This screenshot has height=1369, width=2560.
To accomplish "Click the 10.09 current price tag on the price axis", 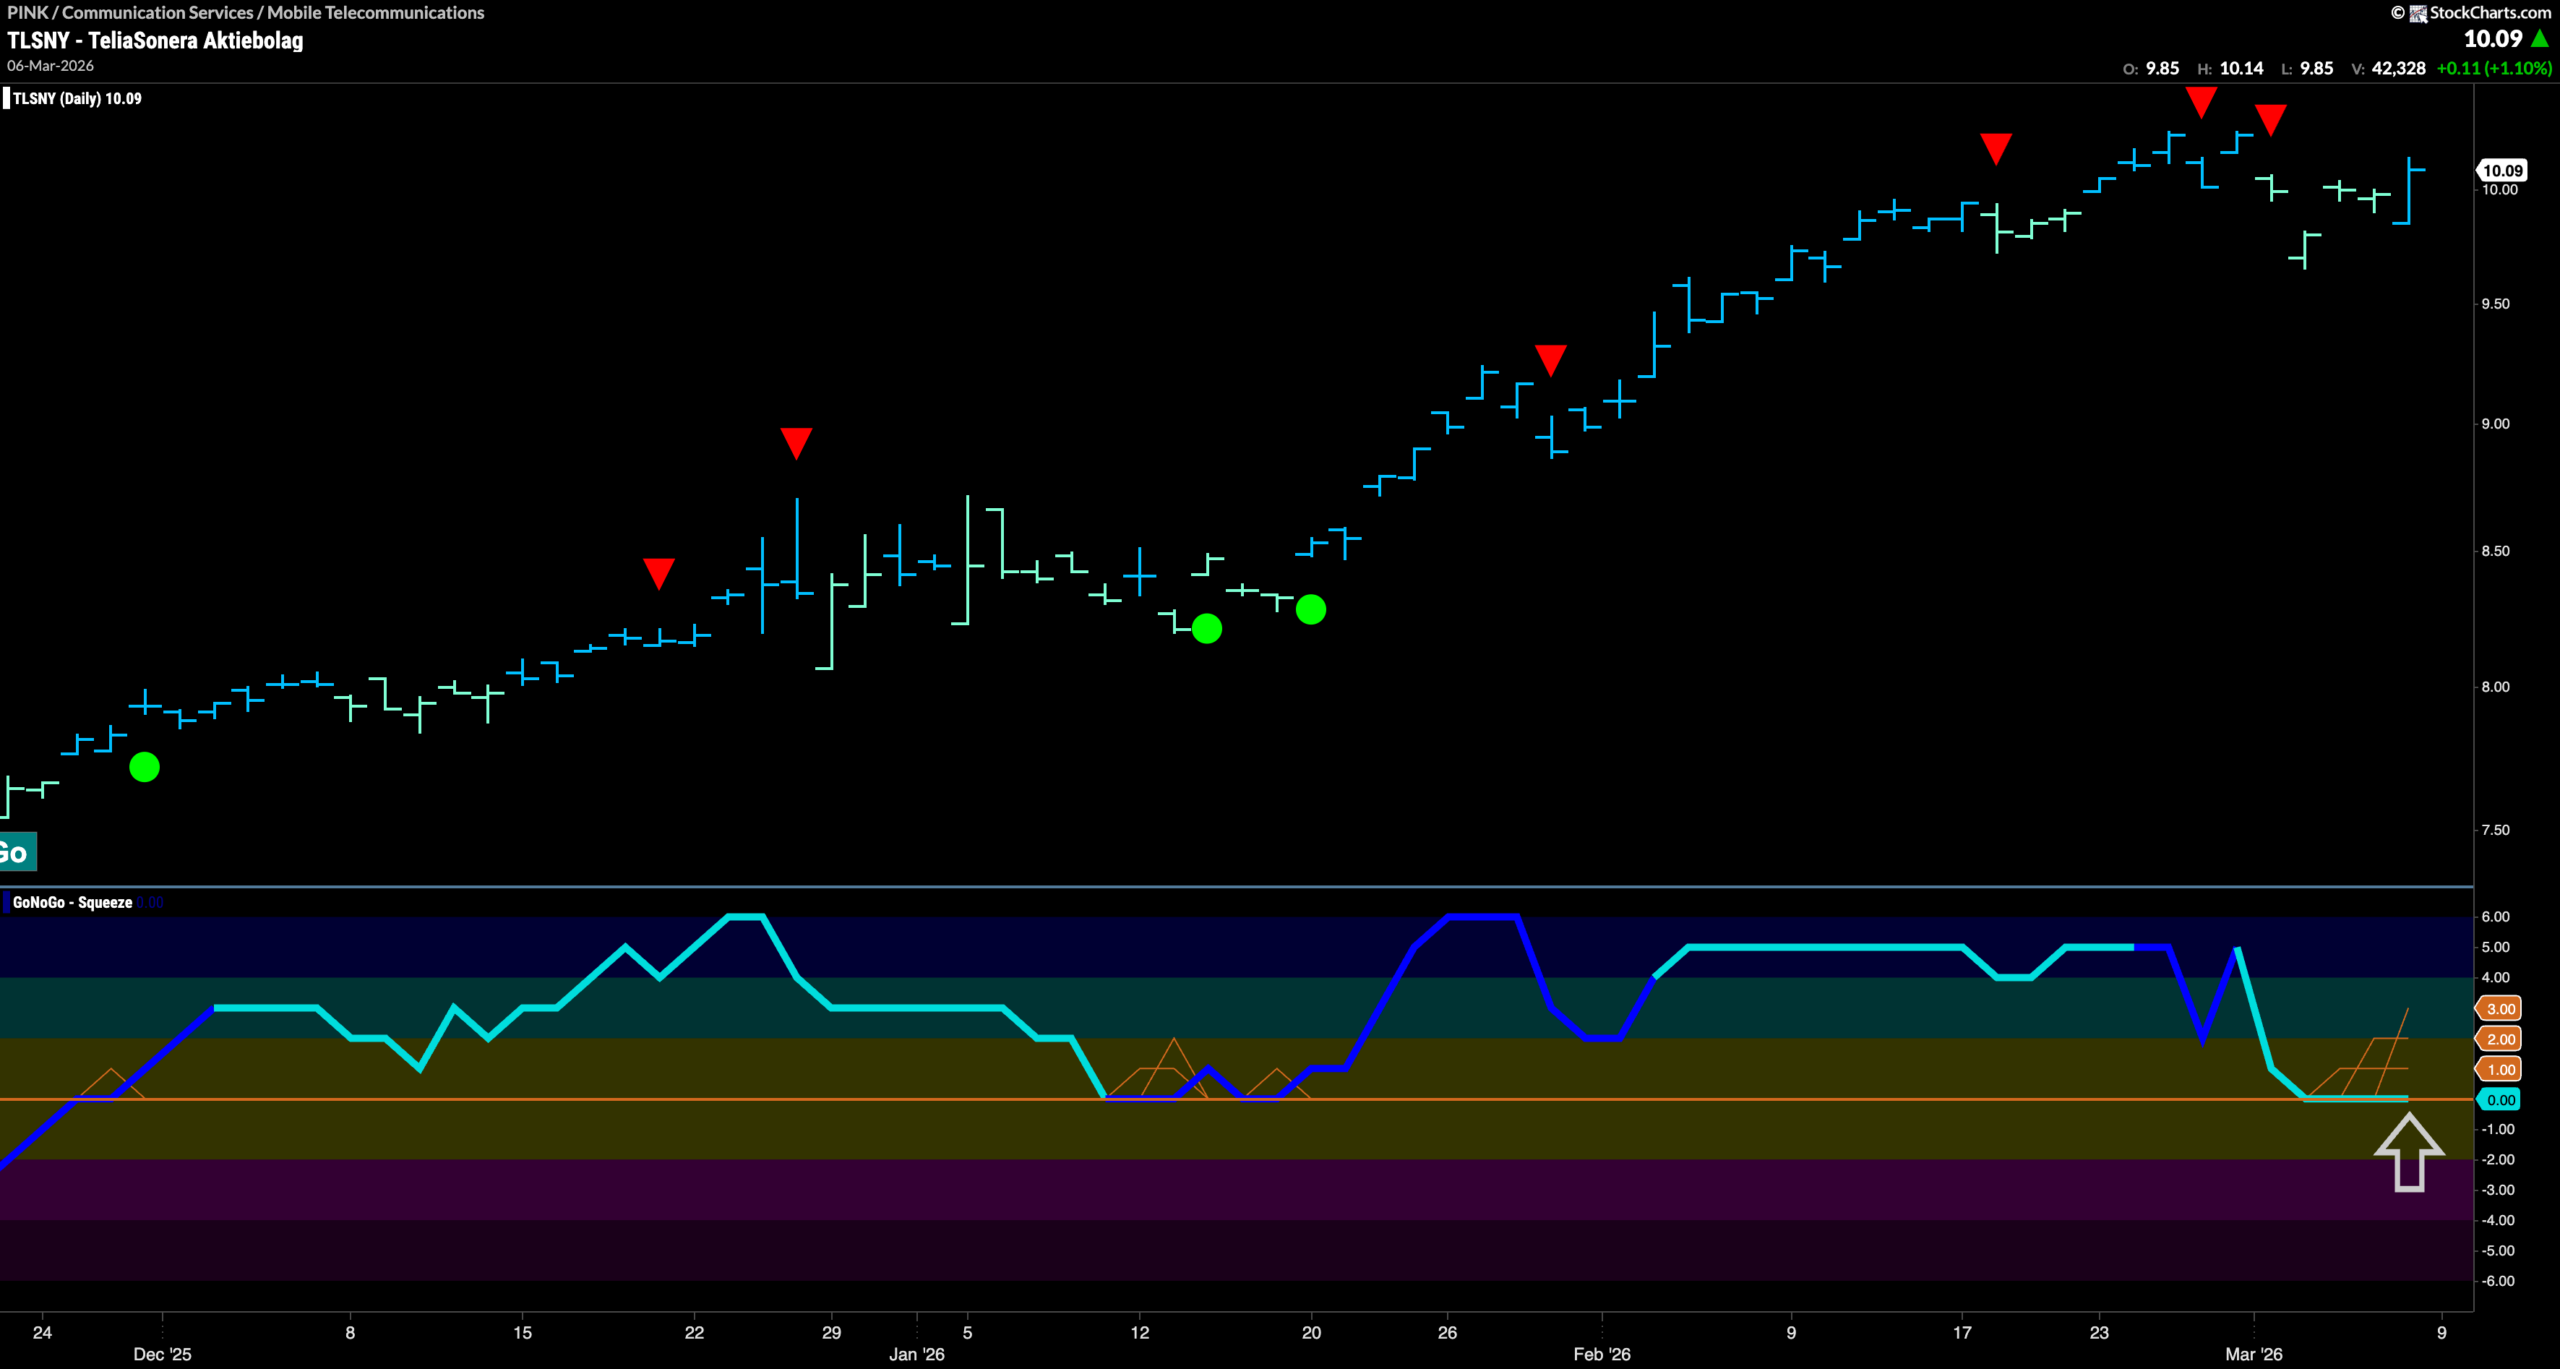I will (x=2501, y=170).
